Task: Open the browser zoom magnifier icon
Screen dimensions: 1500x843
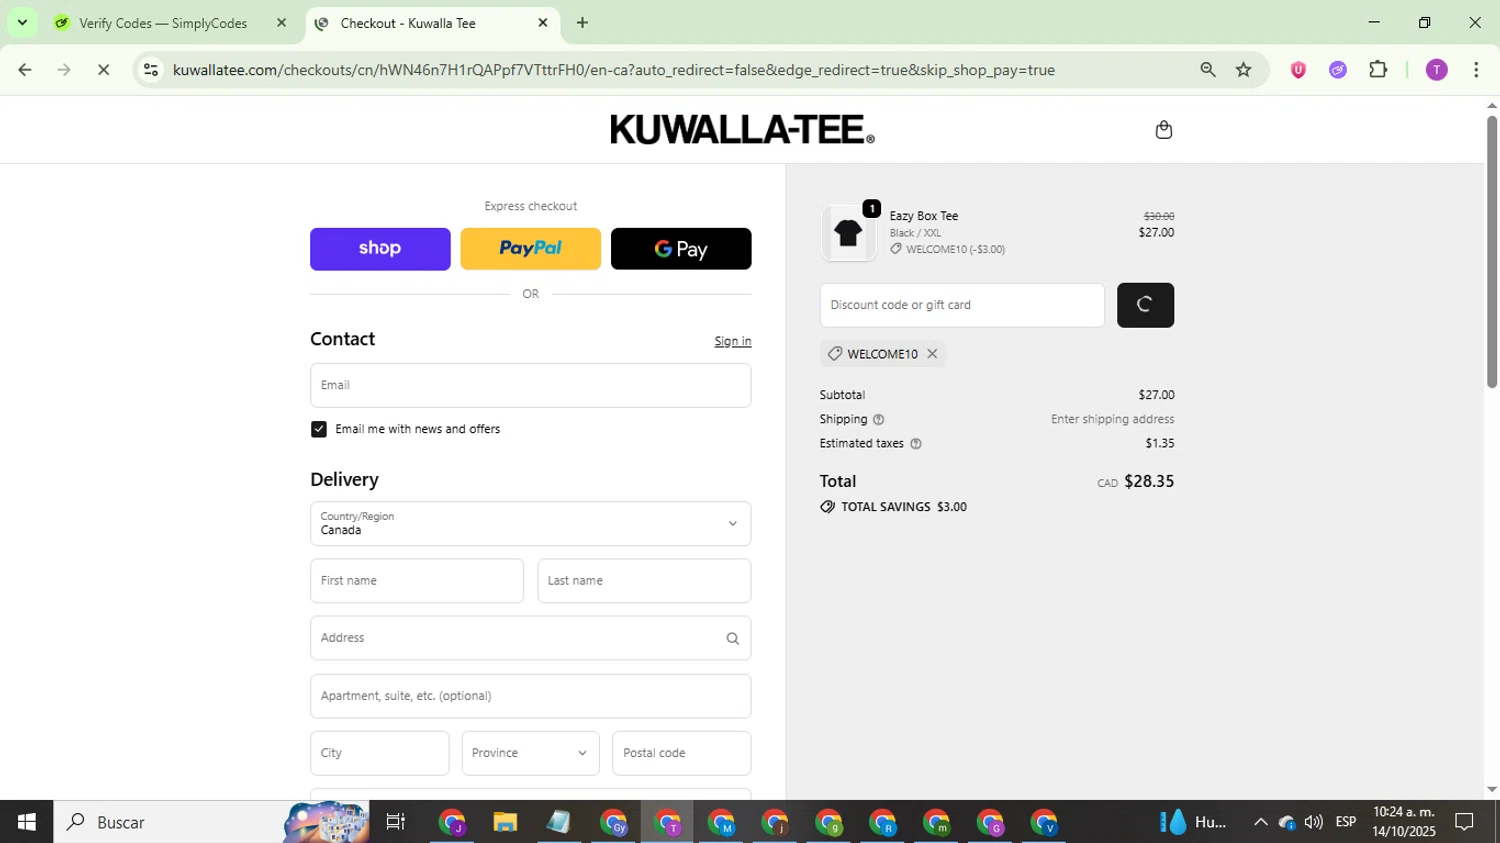Action: point(1208,70)
